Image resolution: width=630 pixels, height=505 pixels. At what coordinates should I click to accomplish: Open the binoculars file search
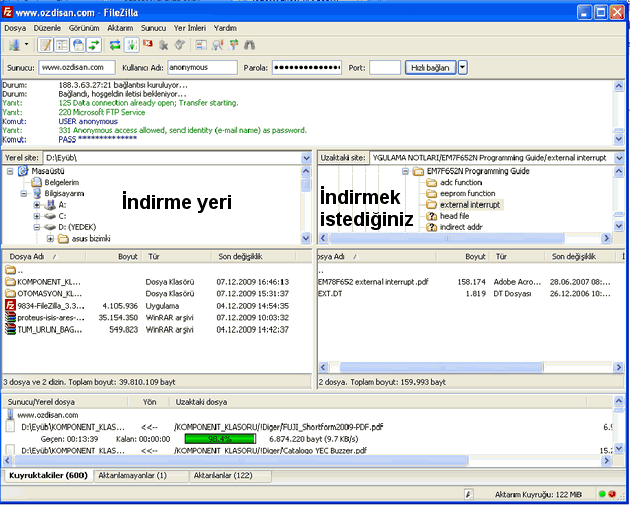pyautogui.click(x=250, y=45)
